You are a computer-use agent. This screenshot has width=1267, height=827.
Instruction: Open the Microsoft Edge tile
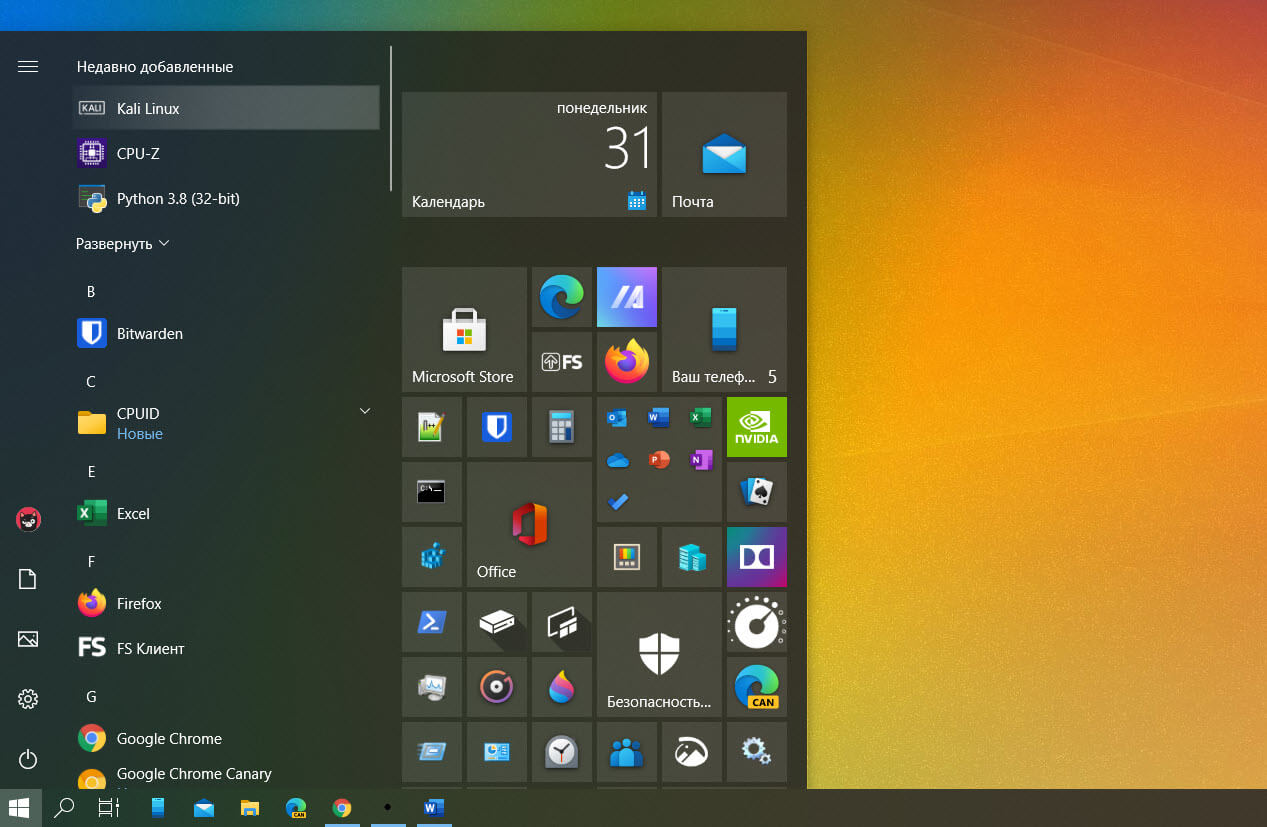[562, 297]
